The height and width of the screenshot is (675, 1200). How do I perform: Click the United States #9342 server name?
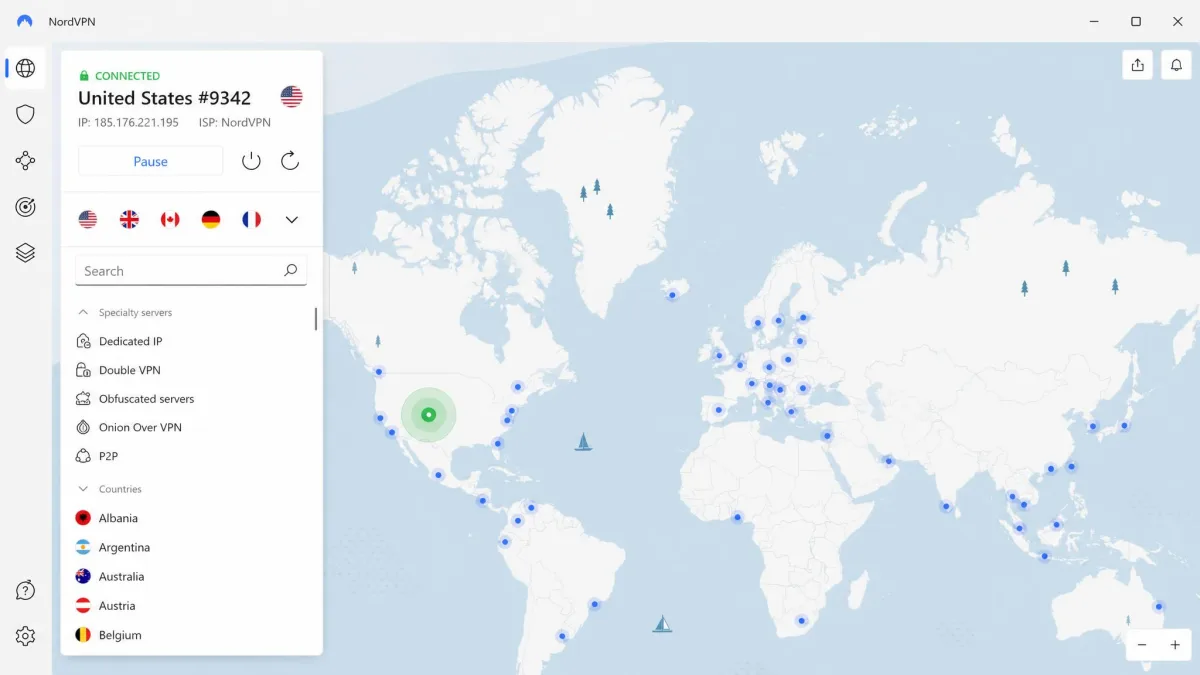164,98
